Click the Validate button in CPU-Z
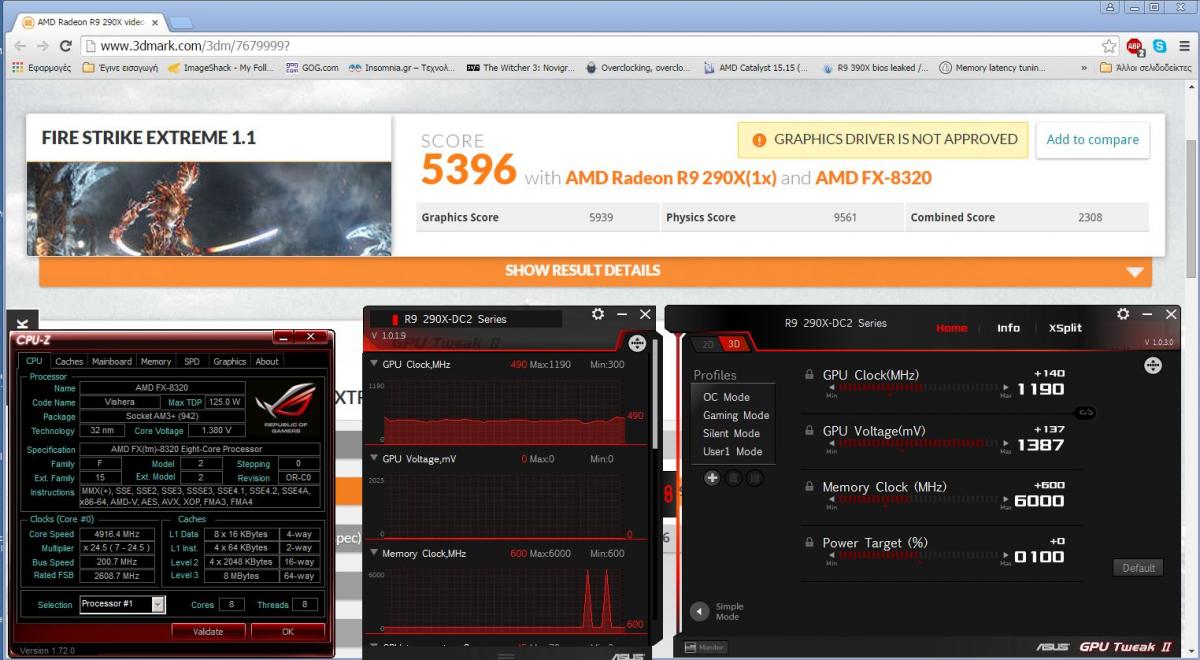The image size is (1200, 660). 208,631
